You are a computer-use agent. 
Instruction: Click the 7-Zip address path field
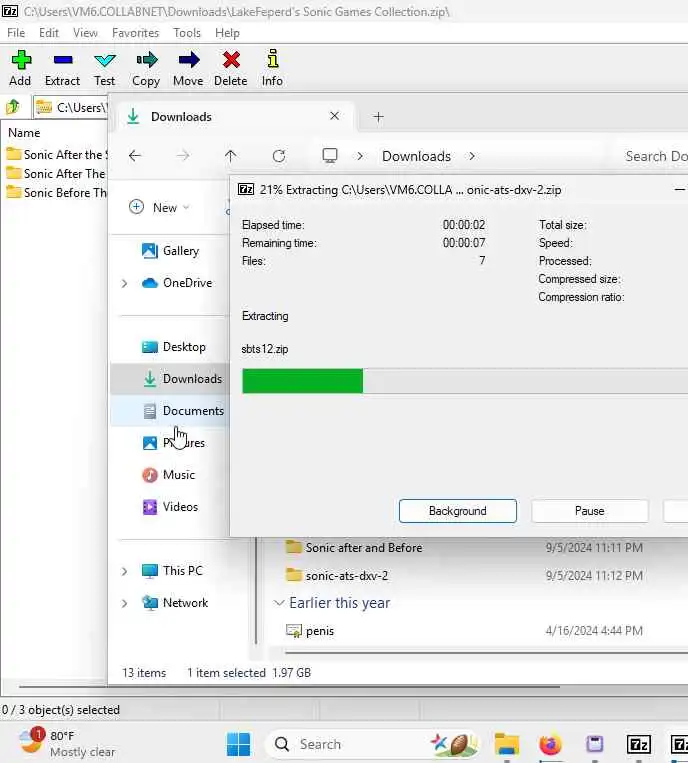71,107
